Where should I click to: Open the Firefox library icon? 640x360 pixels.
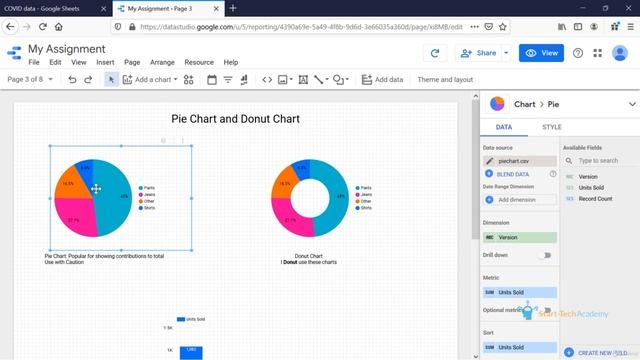562,27
